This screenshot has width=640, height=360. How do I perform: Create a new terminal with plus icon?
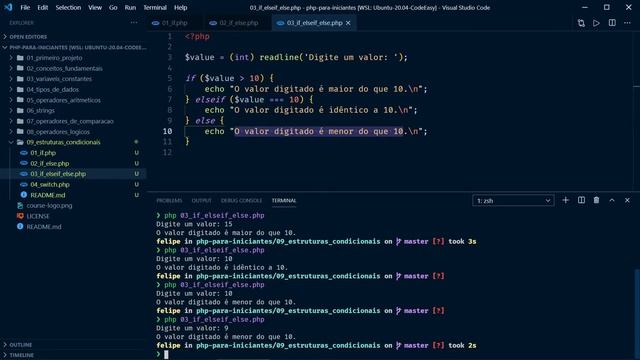pyautogui.click(x=565, y=200)
